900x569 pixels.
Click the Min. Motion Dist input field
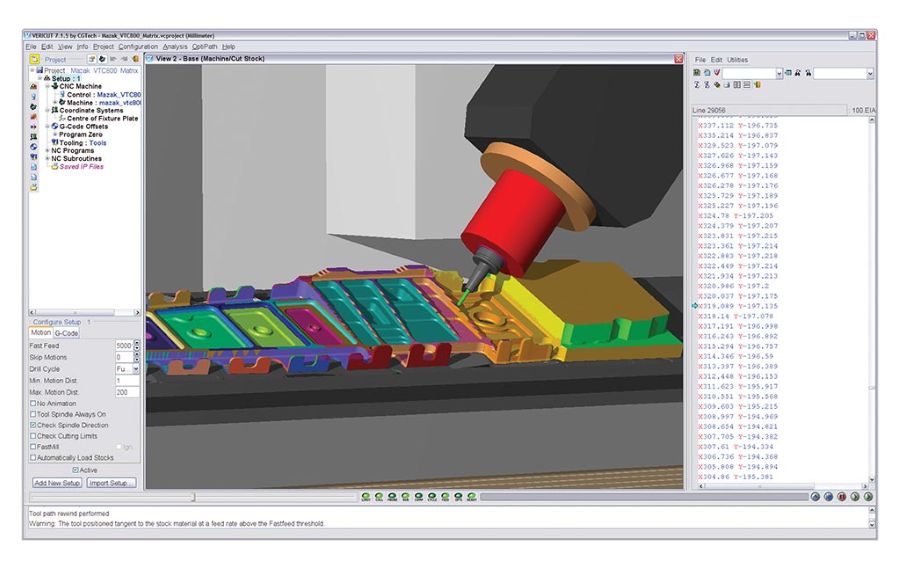pos(127,381)
